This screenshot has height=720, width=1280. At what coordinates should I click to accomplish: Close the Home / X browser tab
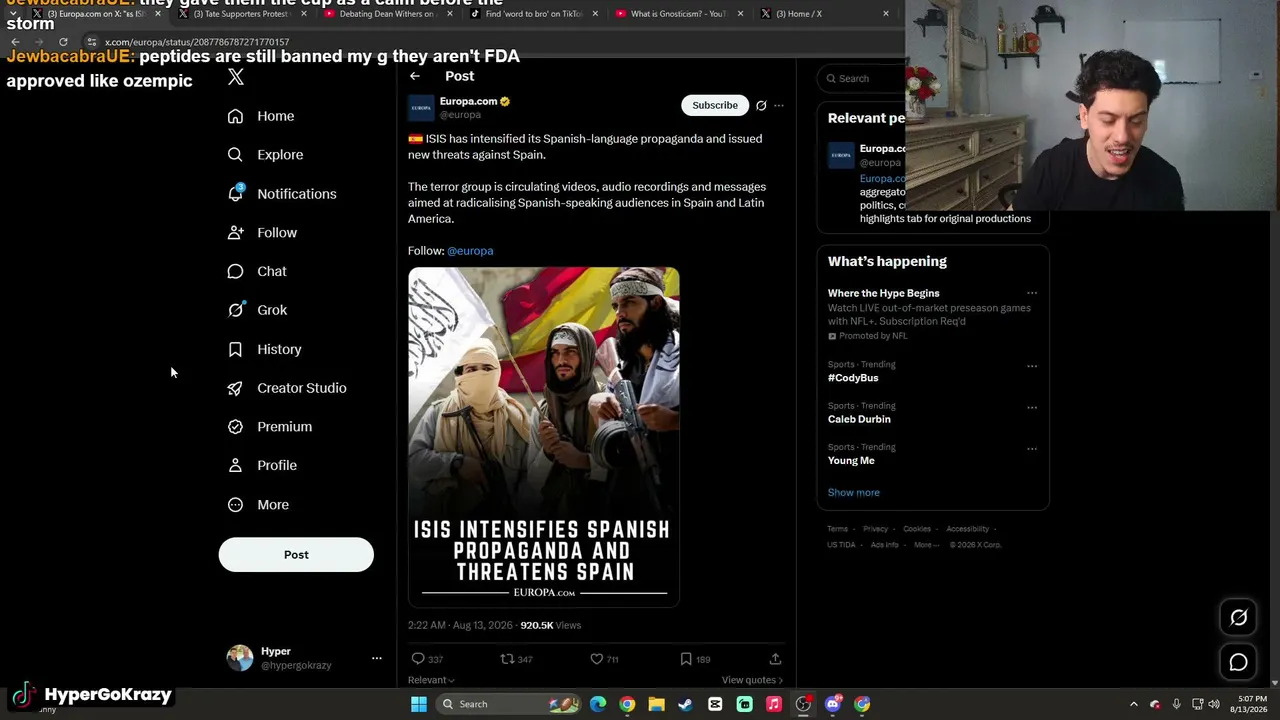click(885, 14)
